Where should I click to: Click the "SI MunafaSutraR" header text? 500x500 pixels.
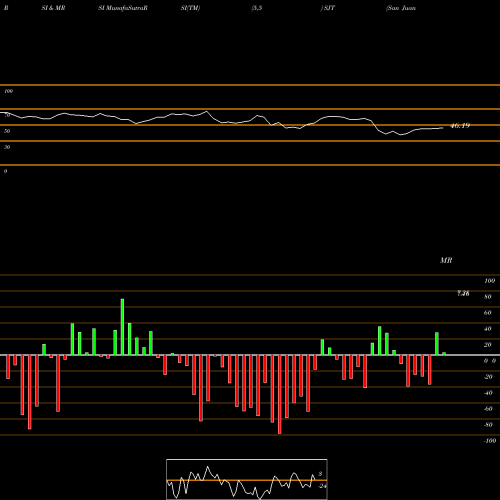[x=123, y=8]
